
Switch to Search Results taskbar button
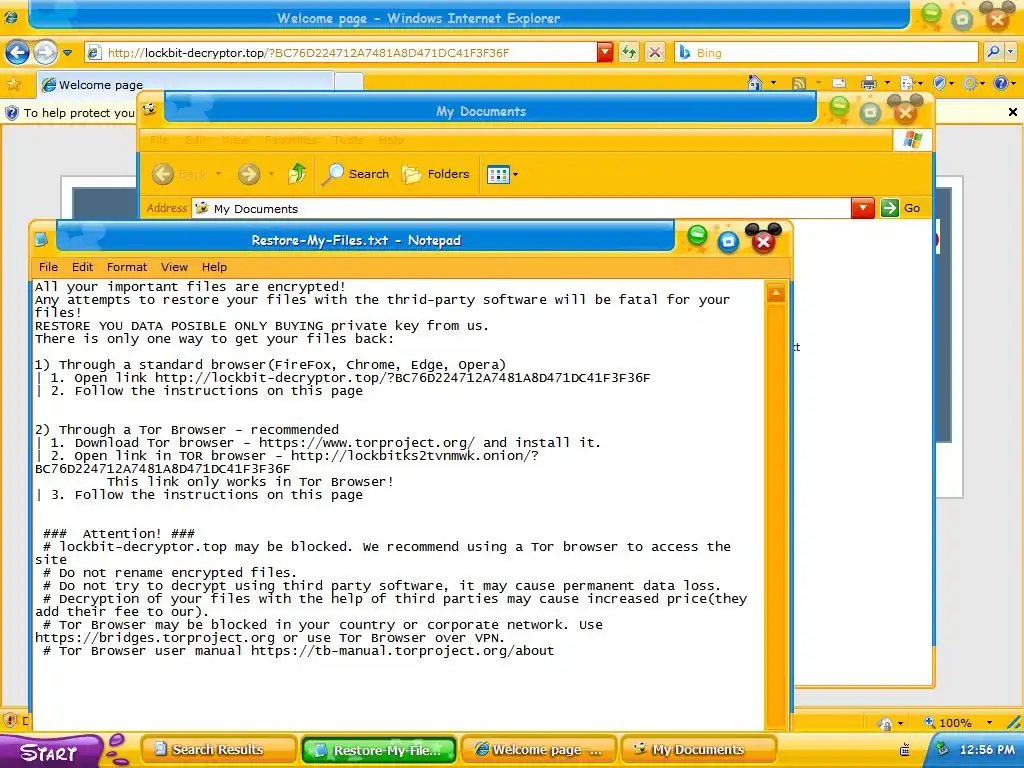[x=218, y=750]
